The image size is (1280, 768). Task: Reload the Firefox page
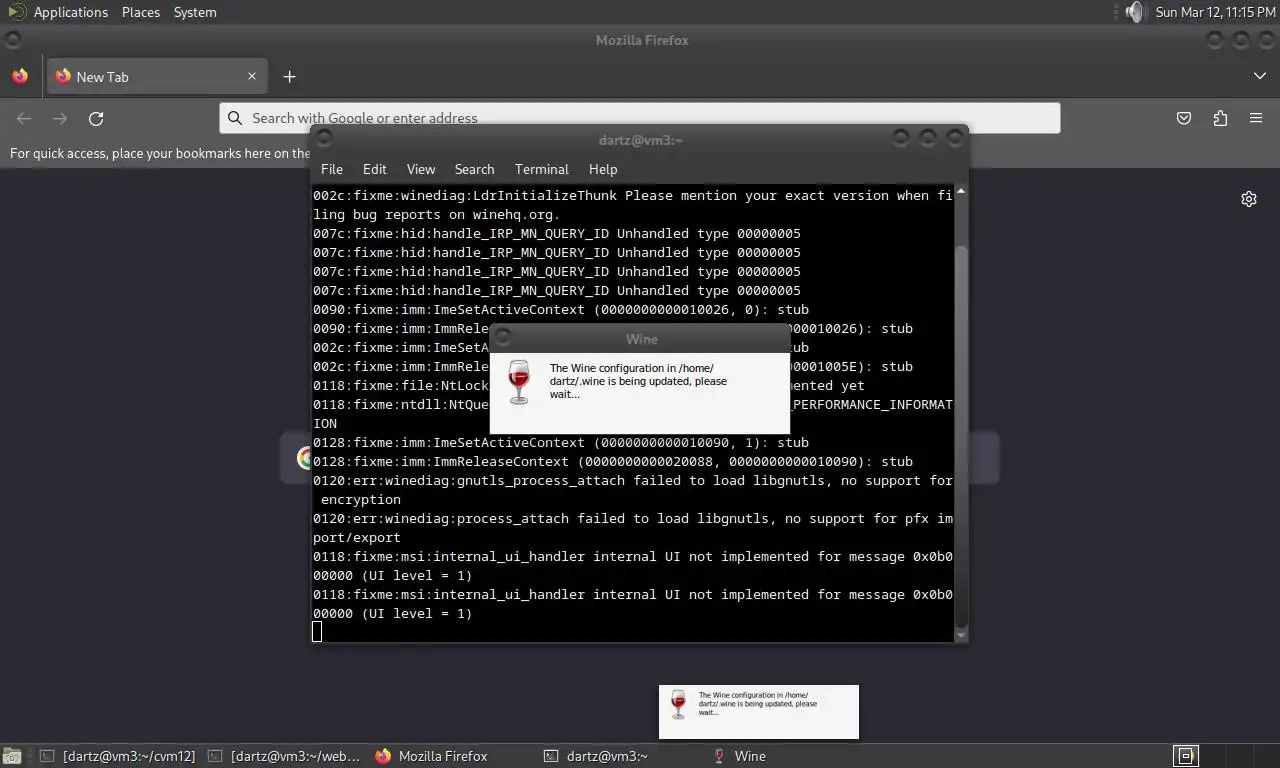[96, 118]
